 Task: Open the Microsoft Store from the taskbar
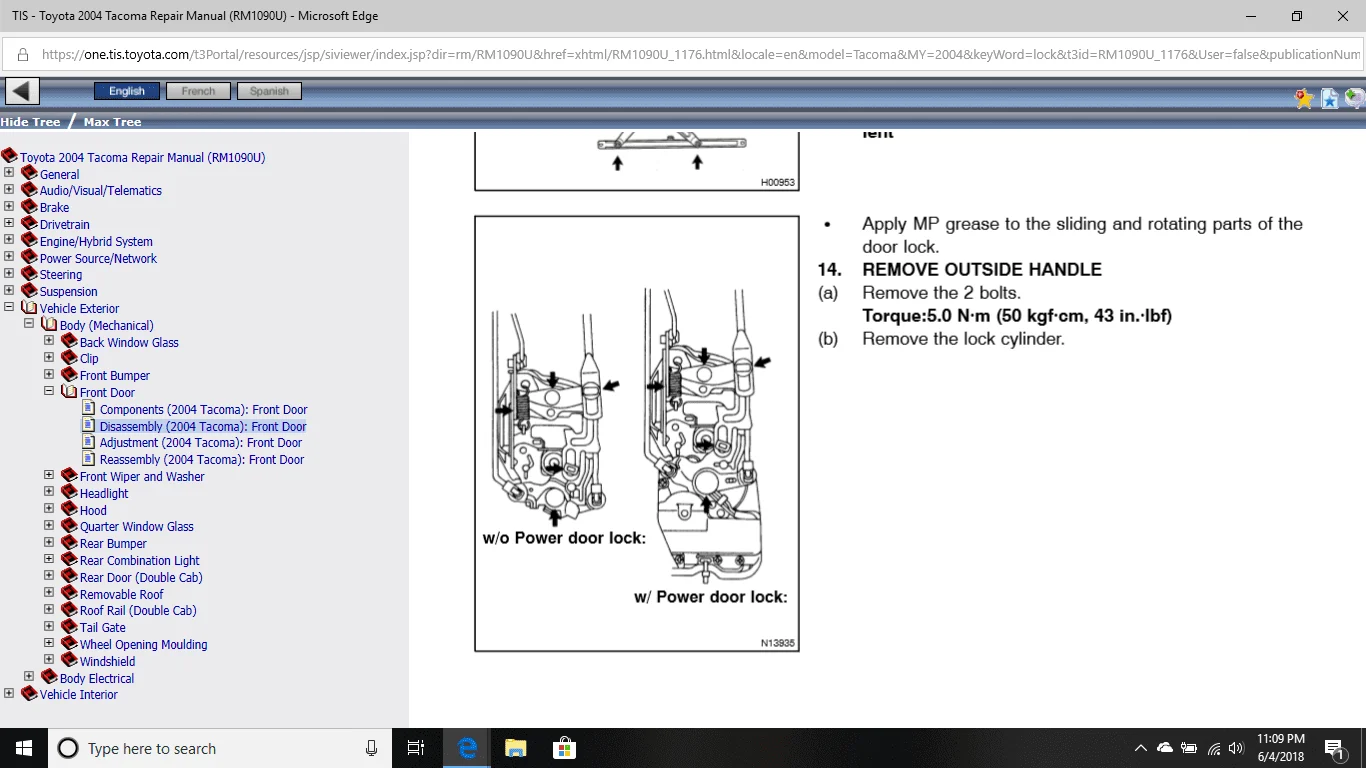(564, 748)
